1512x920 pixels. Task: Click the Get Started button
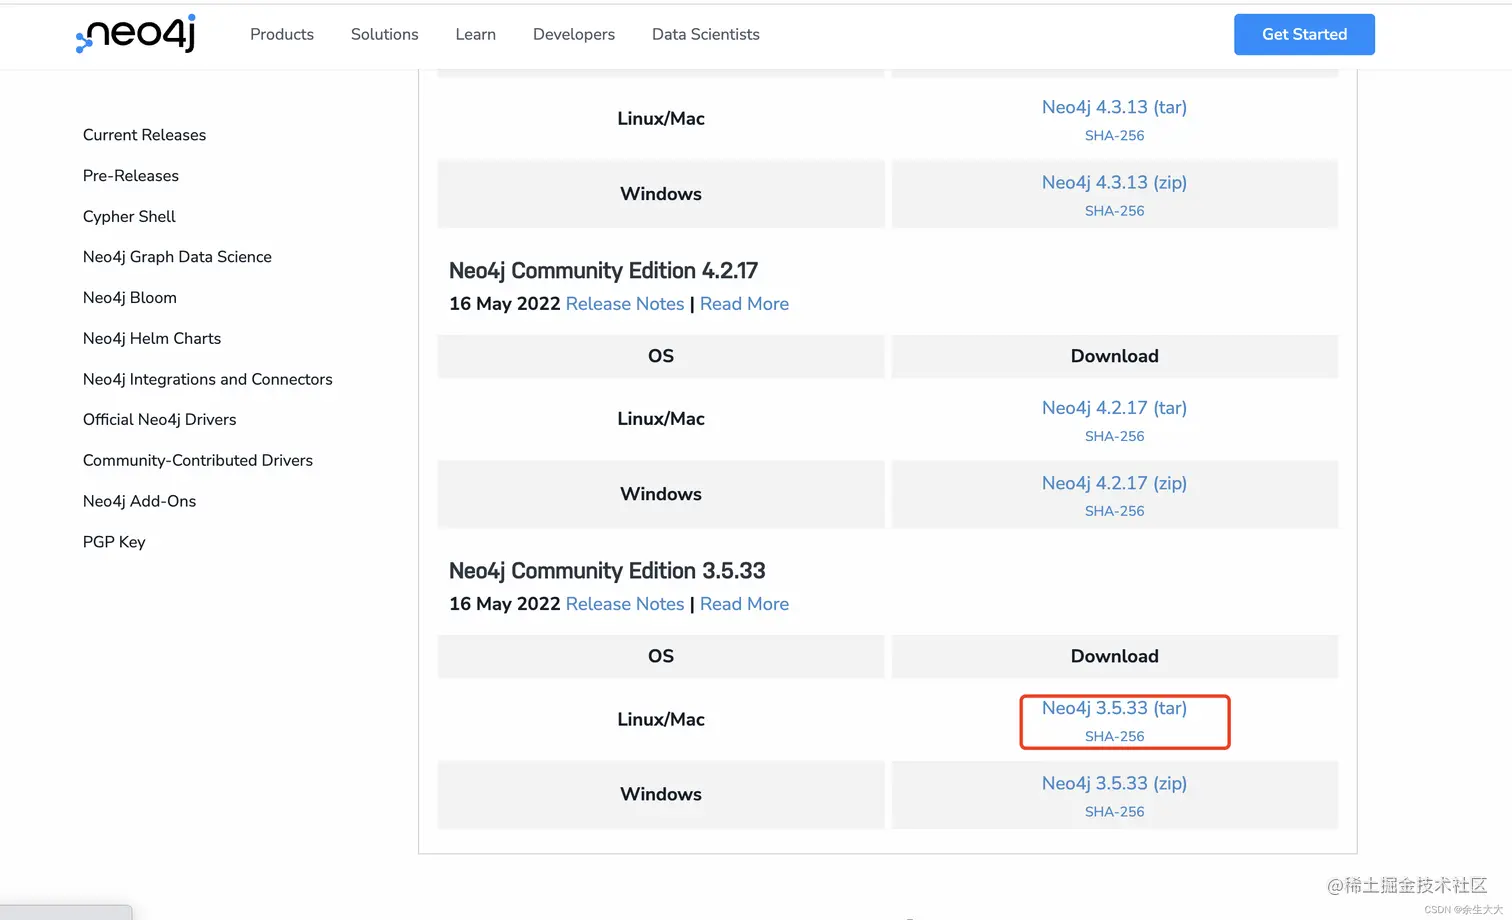click(x=1304, y=34)
